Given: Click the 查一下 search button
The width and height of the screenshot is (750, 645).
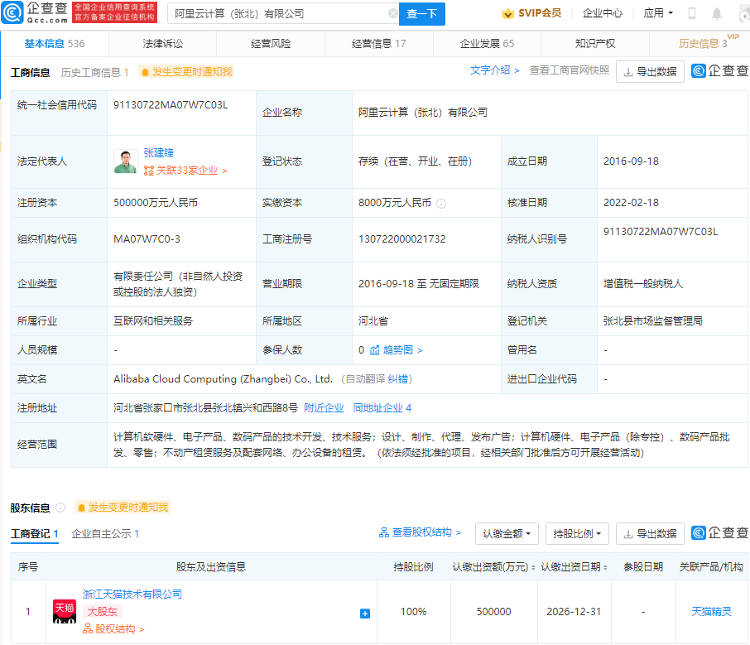Looking at the screenshot, I should tap(422, 14).
